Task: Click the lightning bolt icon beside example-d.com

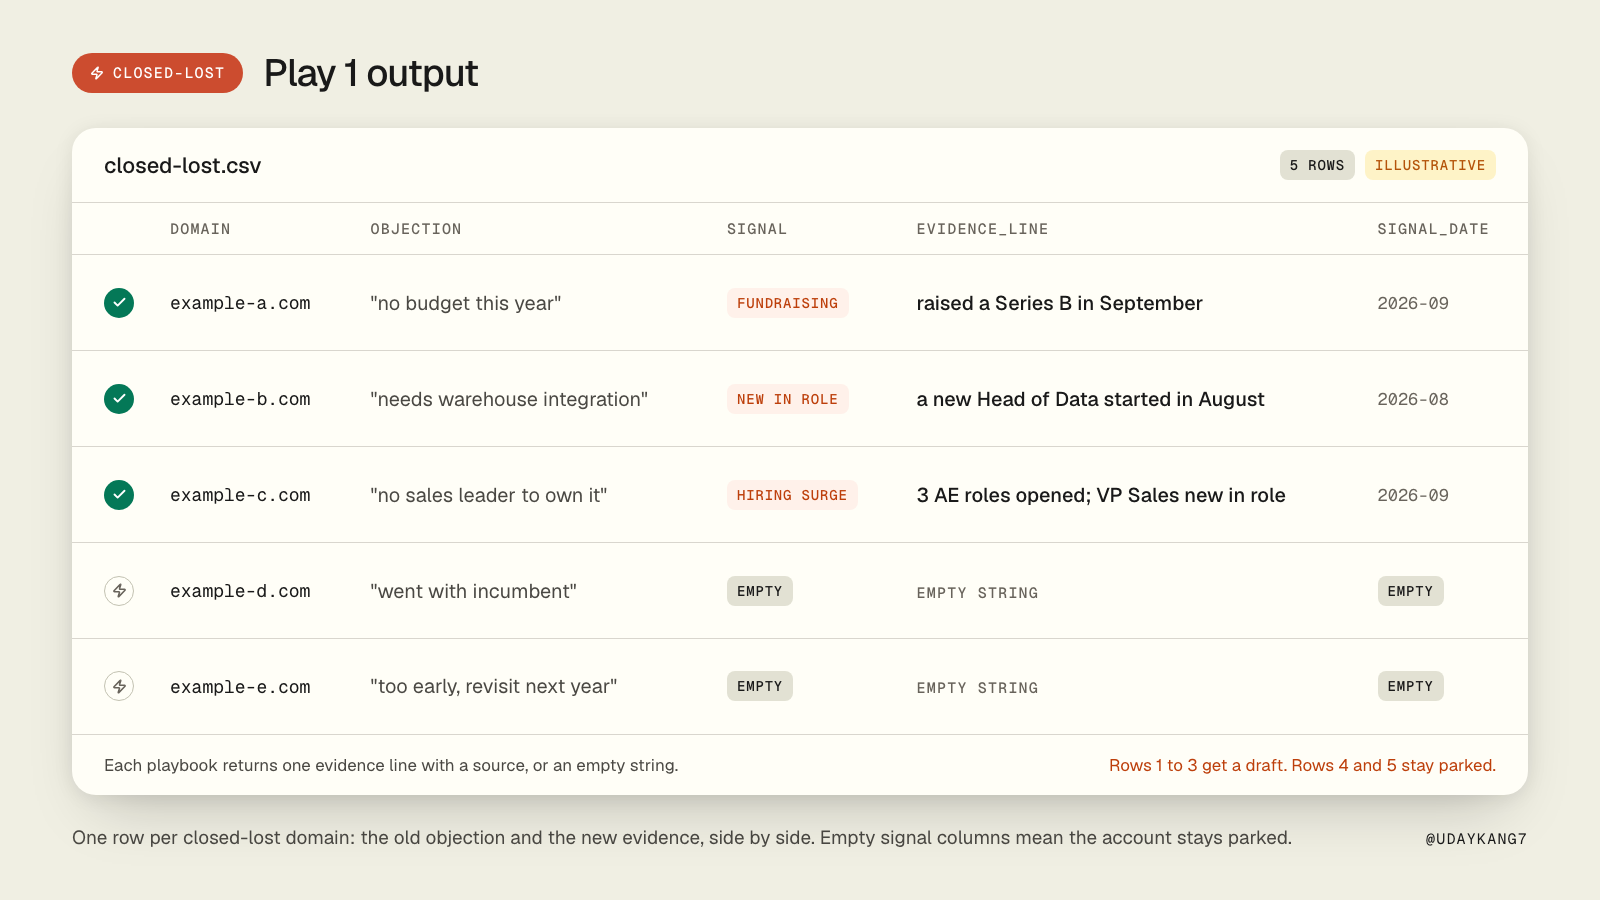Action: click(x=119, y=591)
